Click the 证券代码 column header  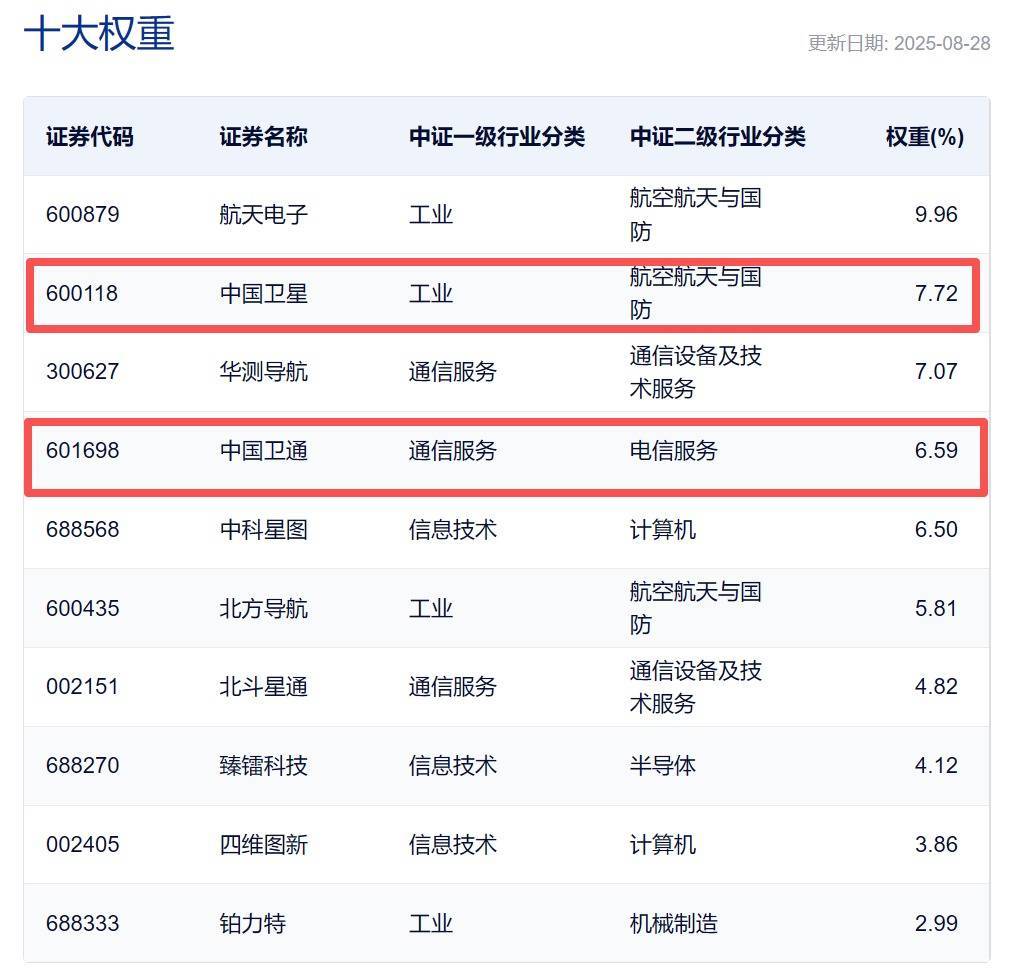(x=89, y=137)
